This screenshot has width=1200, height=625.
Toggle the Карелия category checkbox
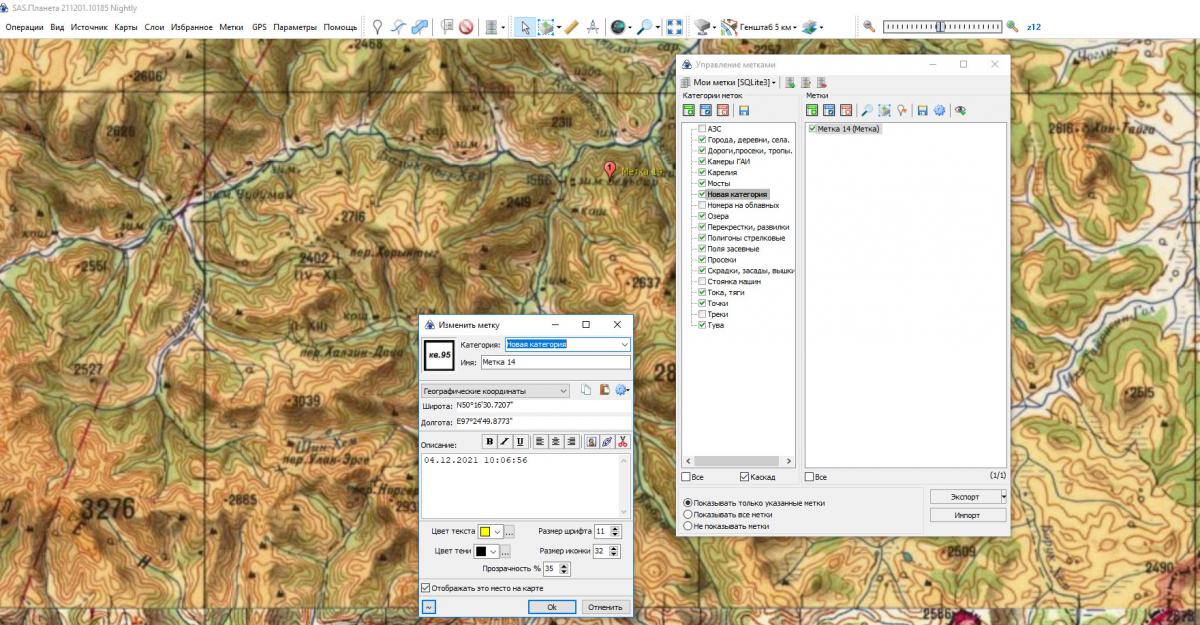click(x=702, y=172)
